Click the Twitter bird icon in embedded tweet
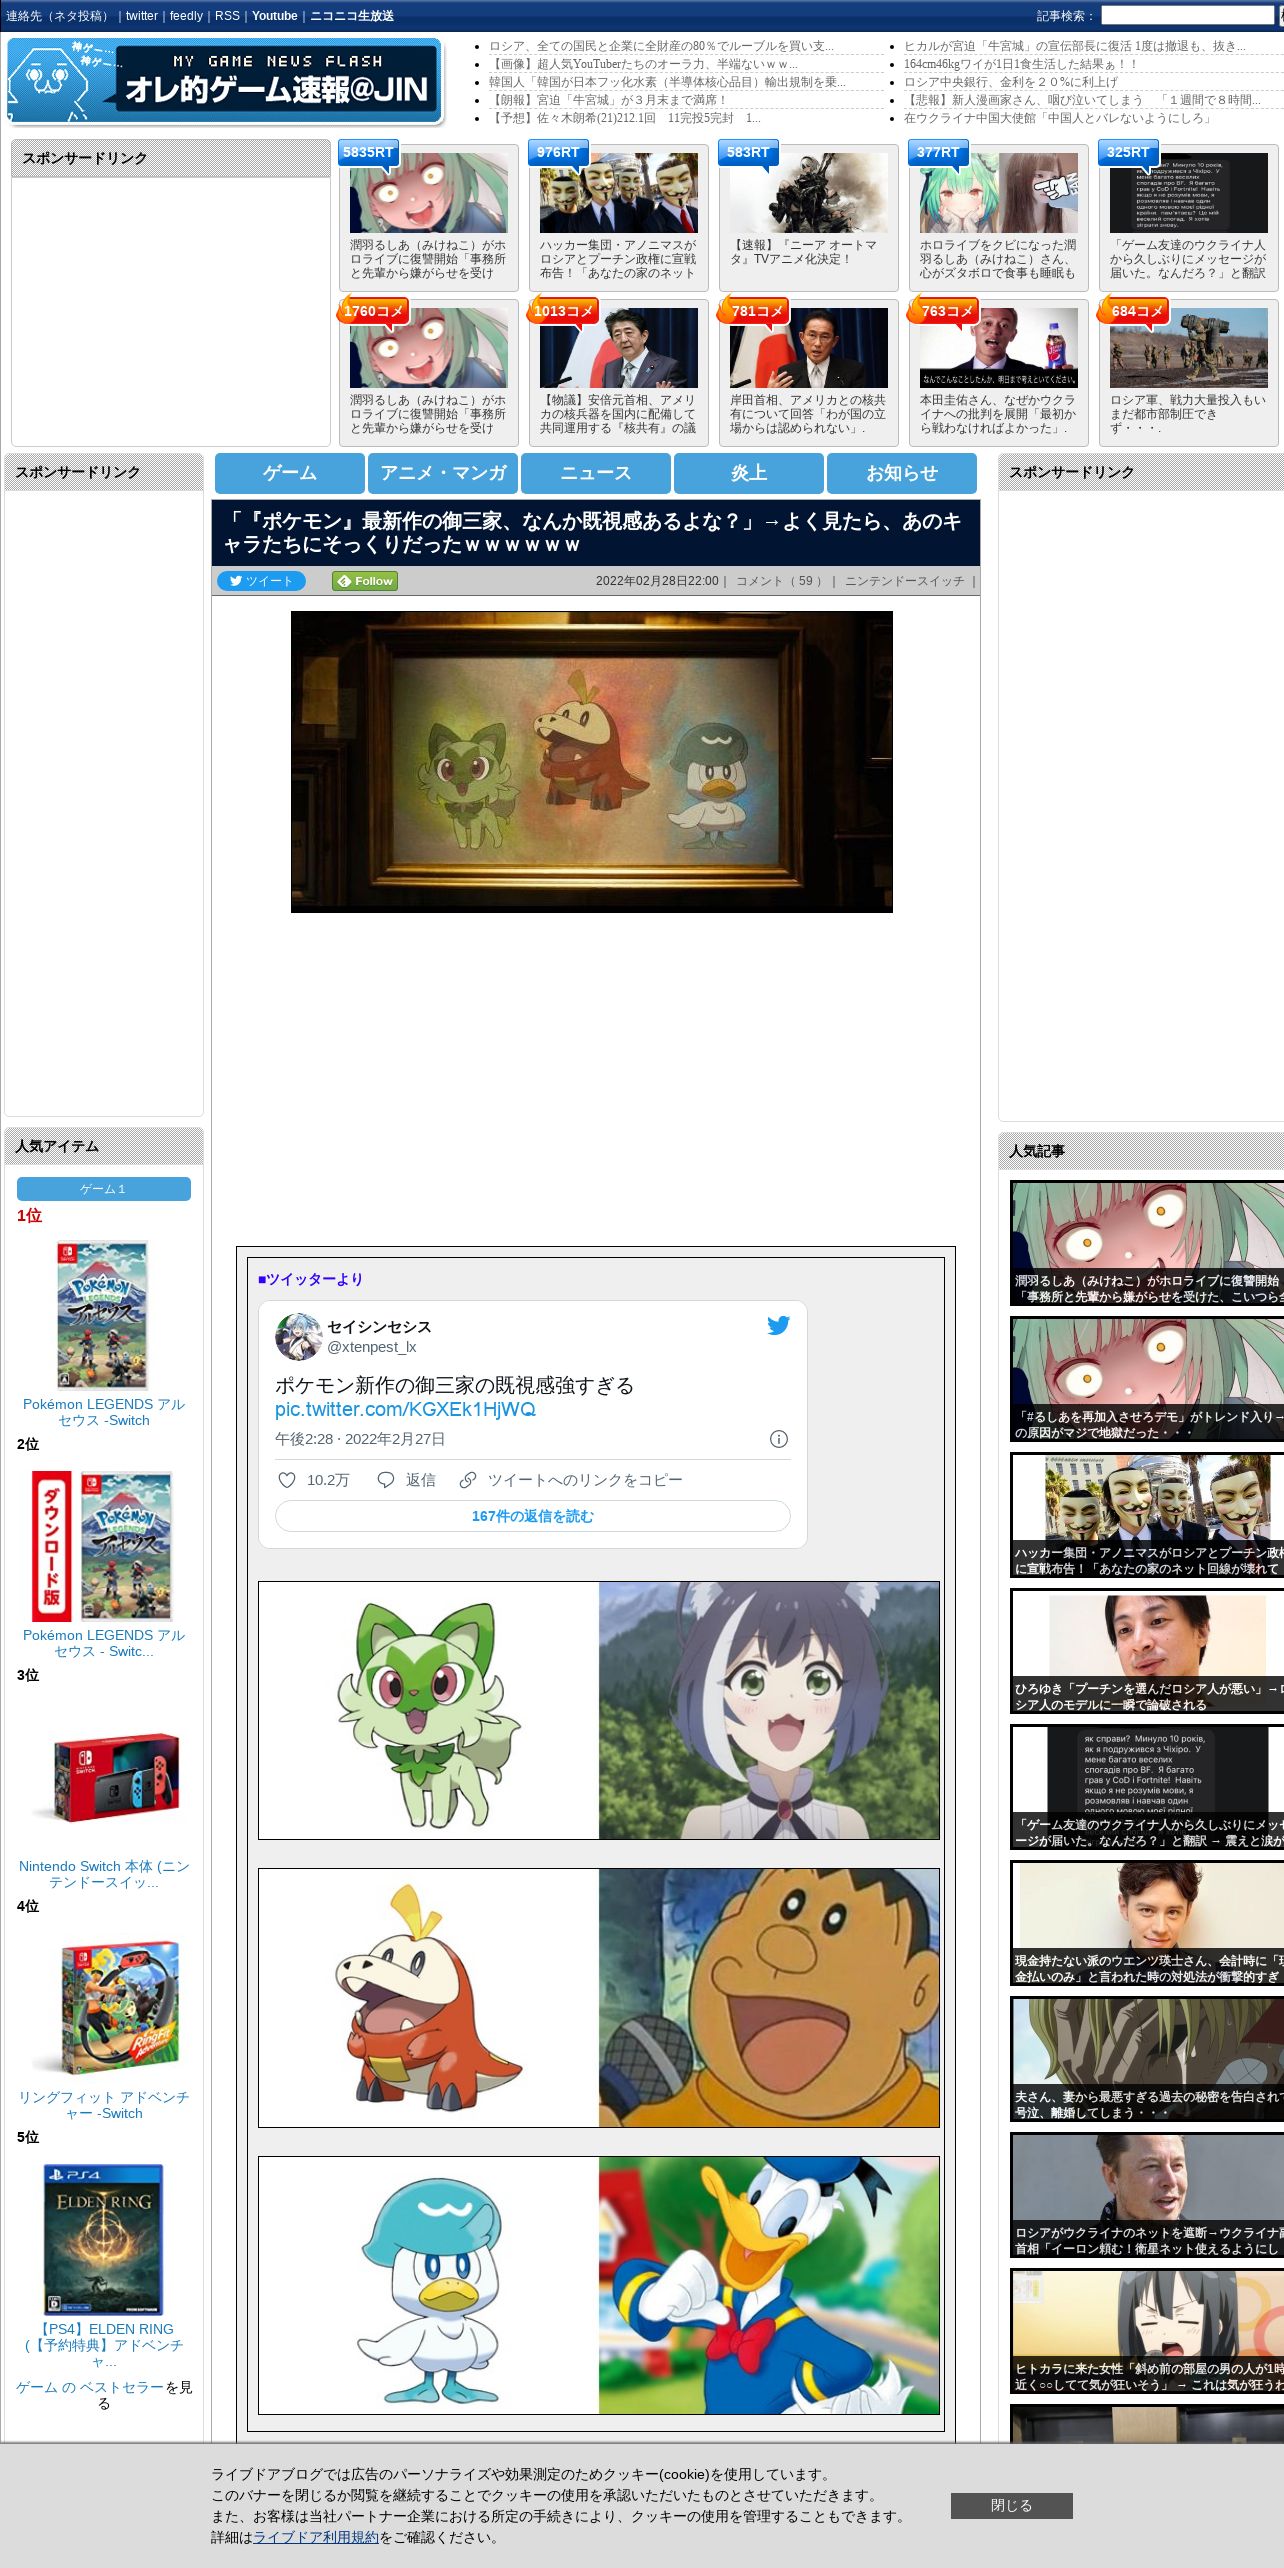 pyautogui.click(x=778, y=1325)
